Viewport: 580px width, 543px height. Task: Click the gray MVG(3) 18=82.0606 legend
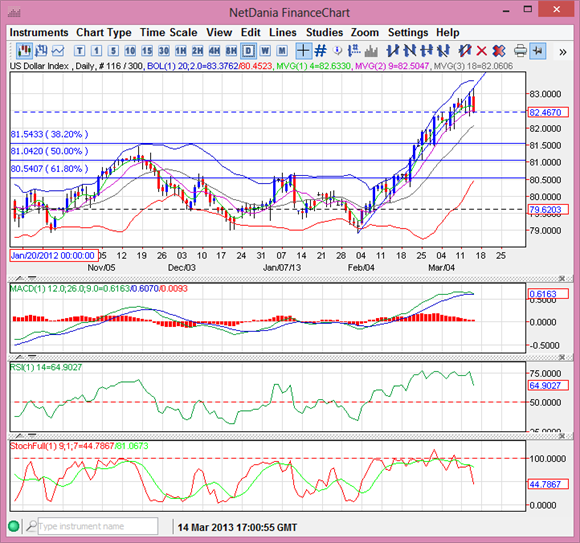[473, 66]
